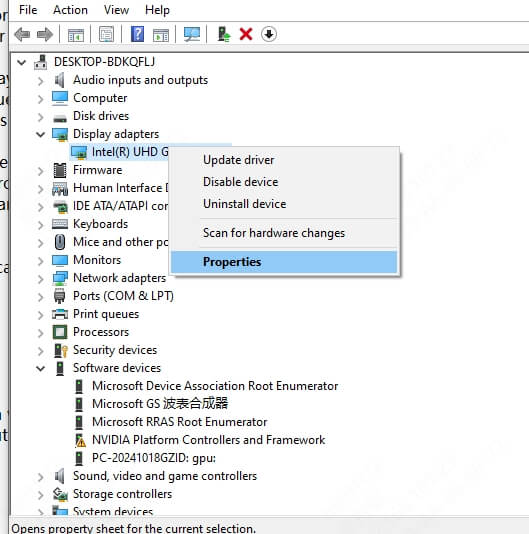The width and height of the screenshot is (529, 534).
Task: Open the Action menu
Action: click(71, 10)
